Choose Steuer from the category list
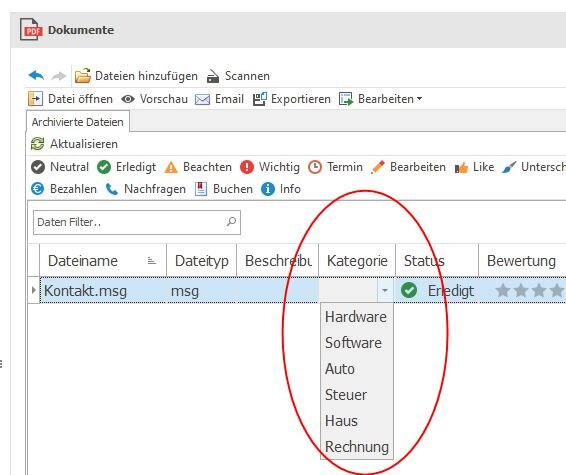This screenshot has width=566, height=475. click(x=346, y=395)
